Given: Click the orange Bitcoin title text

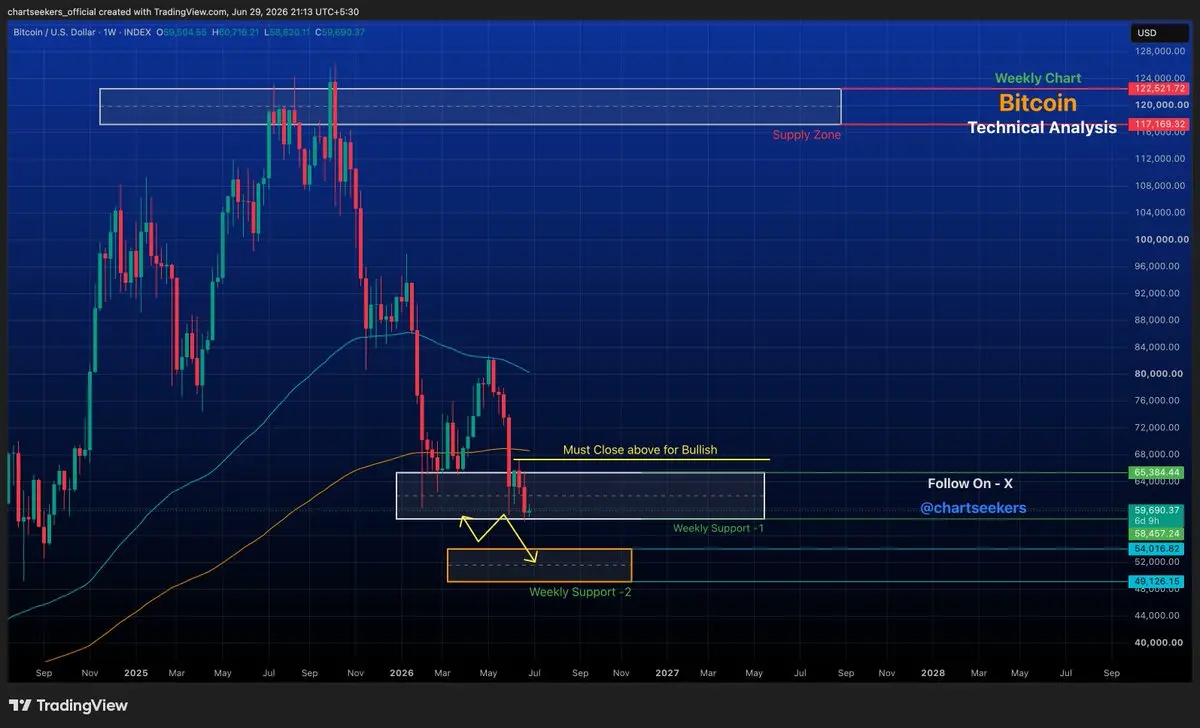Looking at the screenshot, I should coord(1038,103).
